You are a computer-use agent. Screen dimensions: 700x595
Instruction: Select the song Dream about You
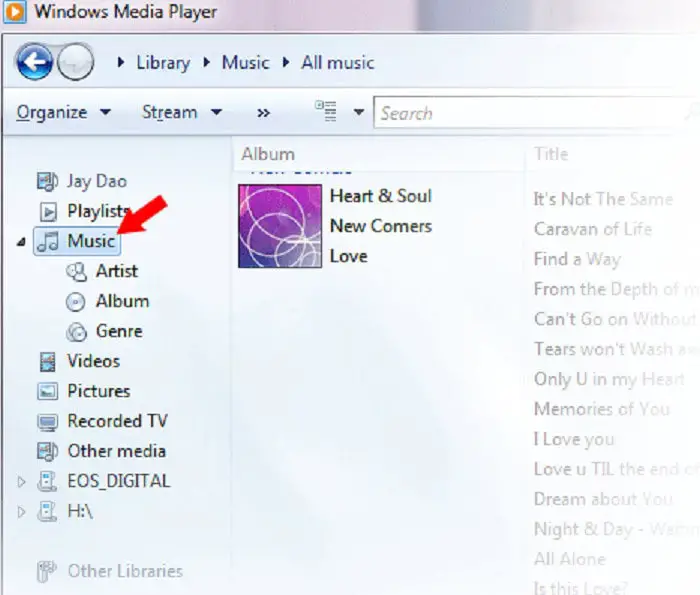[x=603, y=499]
